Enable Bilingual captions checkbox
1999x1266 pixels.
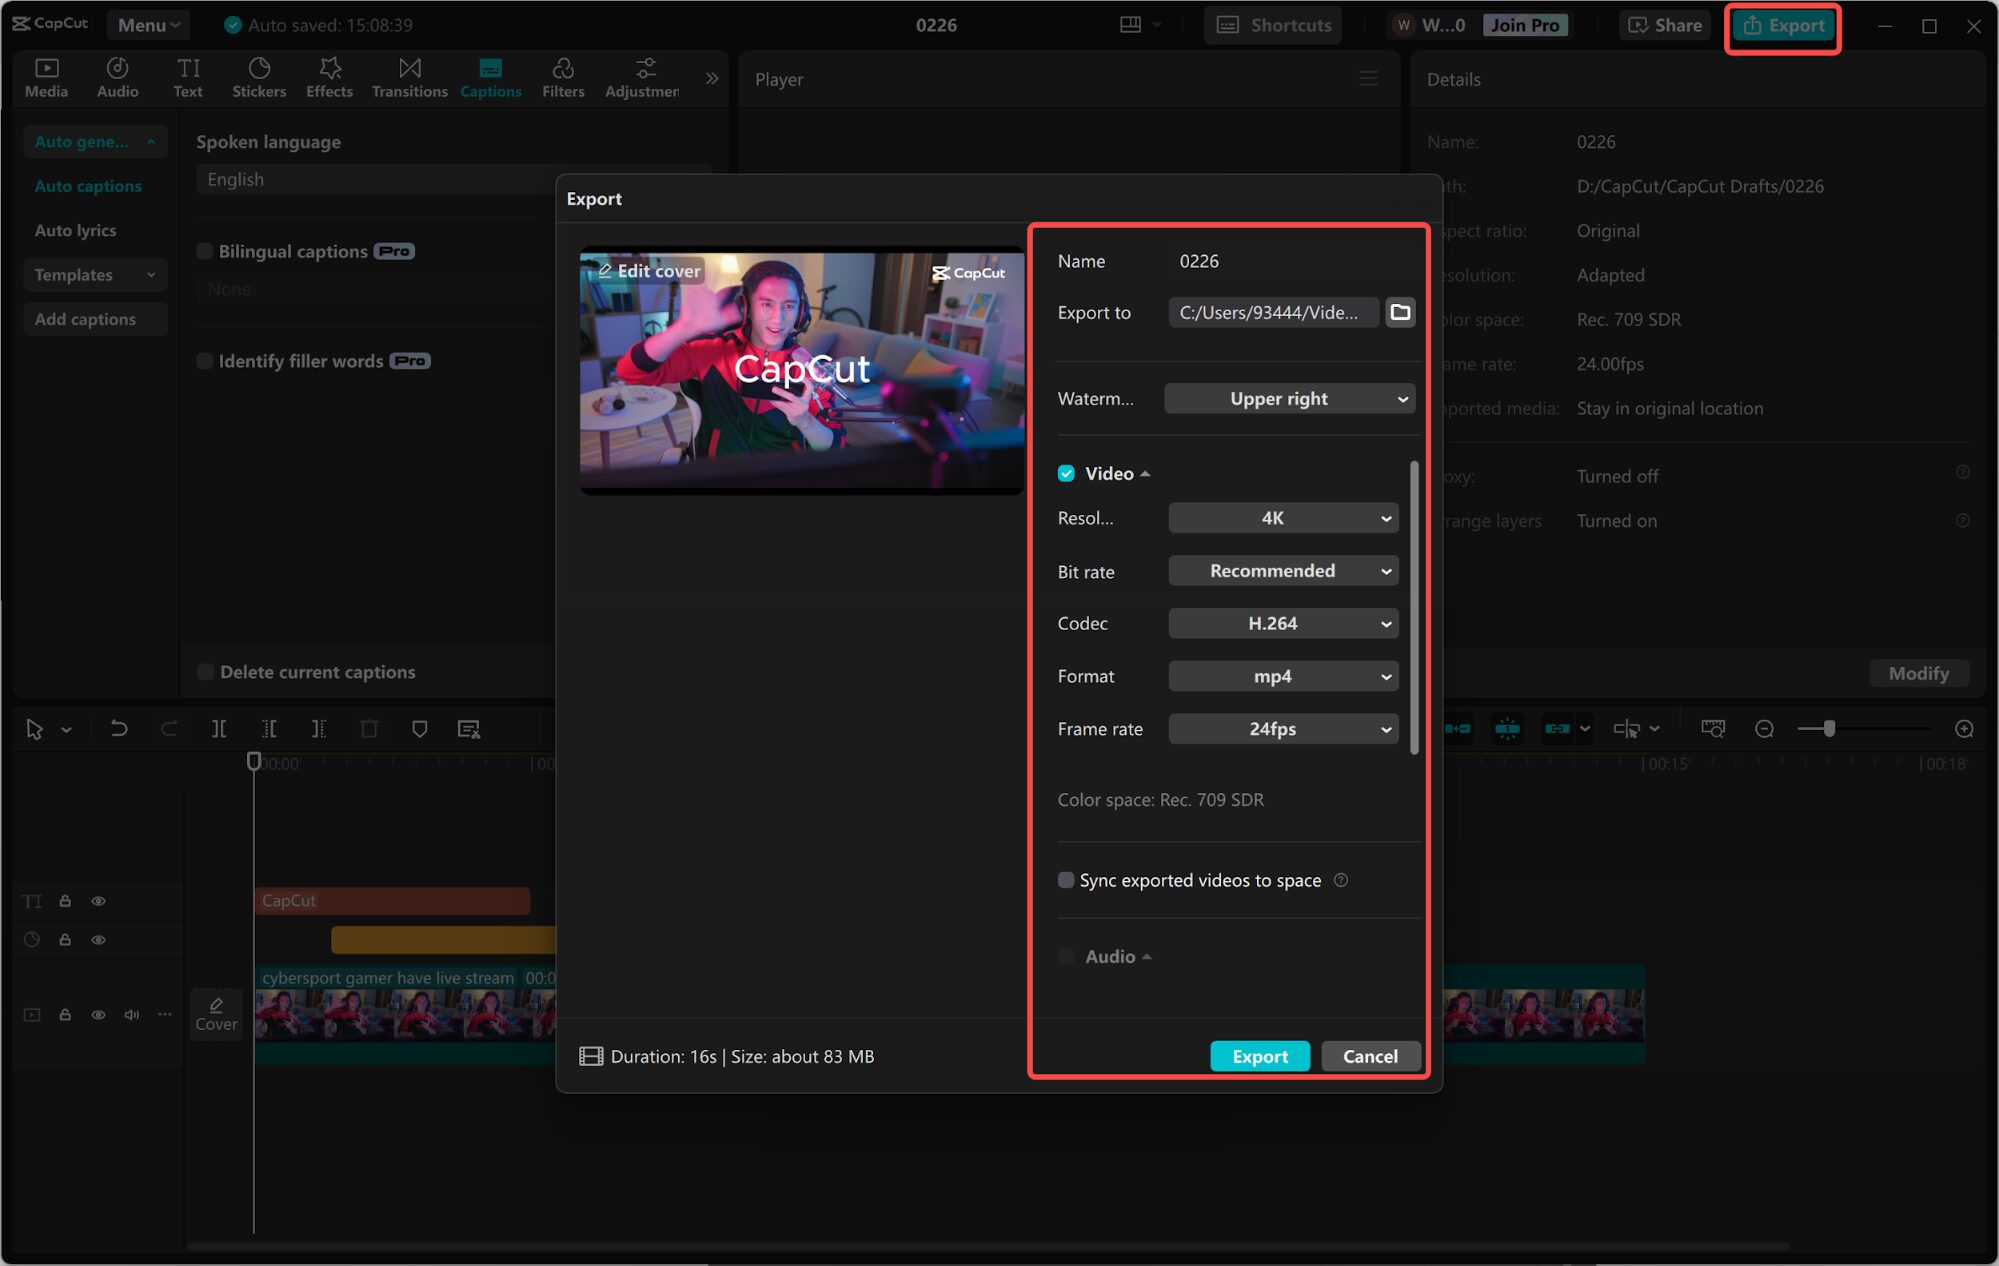(205, 251)
